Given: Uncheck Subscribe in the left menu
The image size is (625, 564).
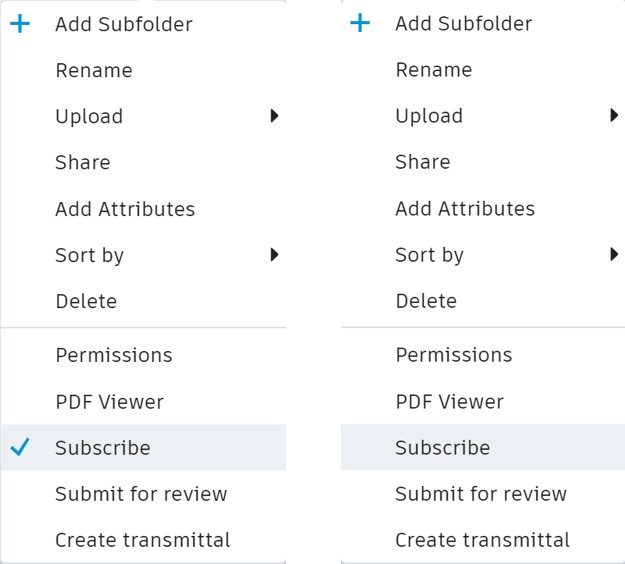Looking at the screenshot, I should [x=103, y=448].
